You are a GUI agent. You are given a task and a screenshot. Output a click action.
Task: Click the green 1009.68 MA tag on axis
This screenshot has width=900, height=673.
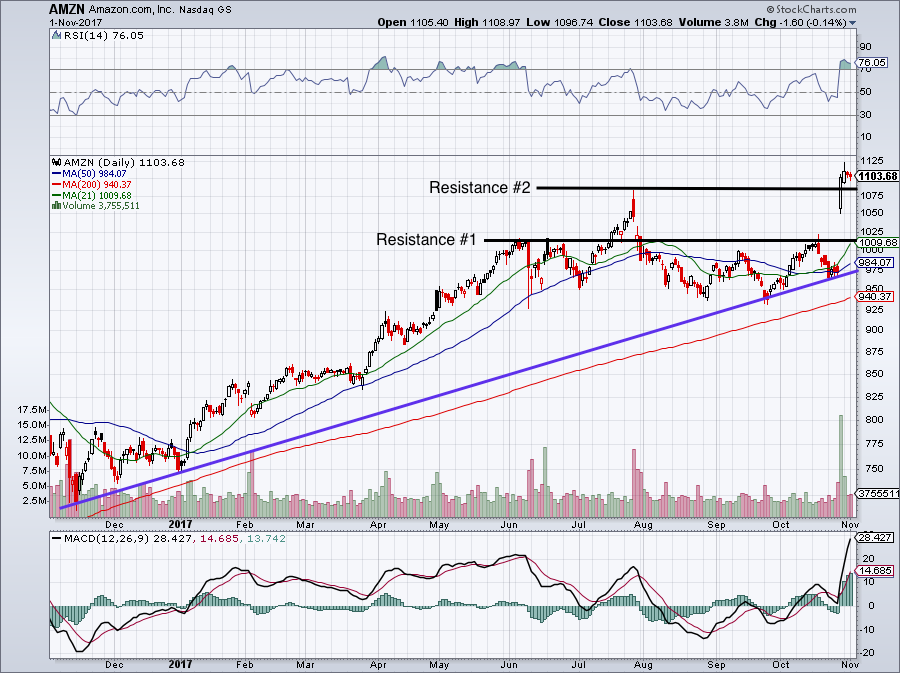(877, 243)
